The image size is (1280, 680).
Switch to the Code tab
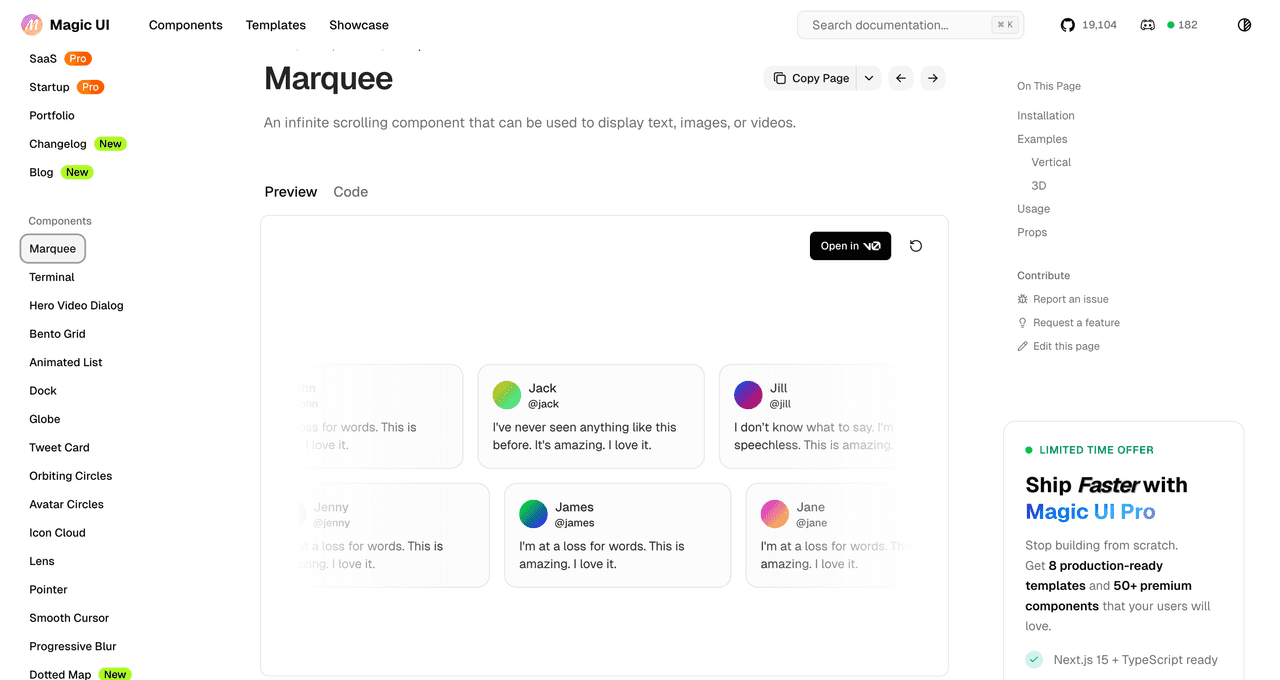(350, 192)
